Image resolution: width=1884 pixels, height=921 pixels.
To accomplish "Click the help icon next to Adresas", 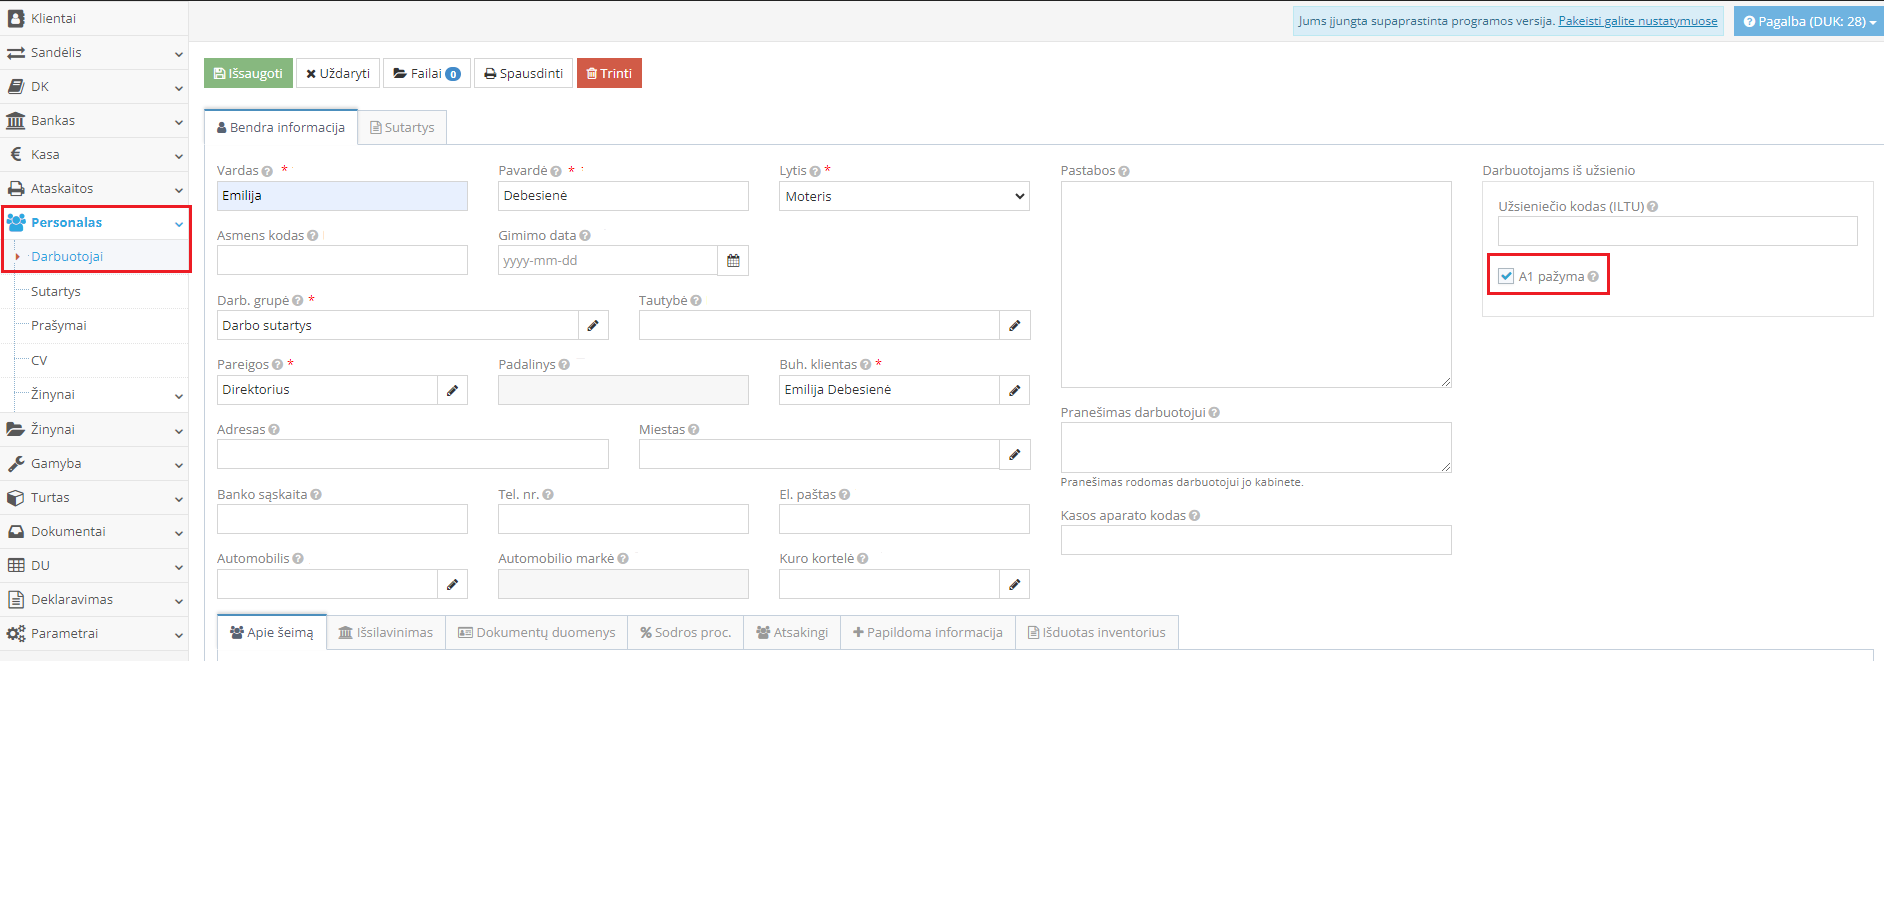I will pos(274,430).
